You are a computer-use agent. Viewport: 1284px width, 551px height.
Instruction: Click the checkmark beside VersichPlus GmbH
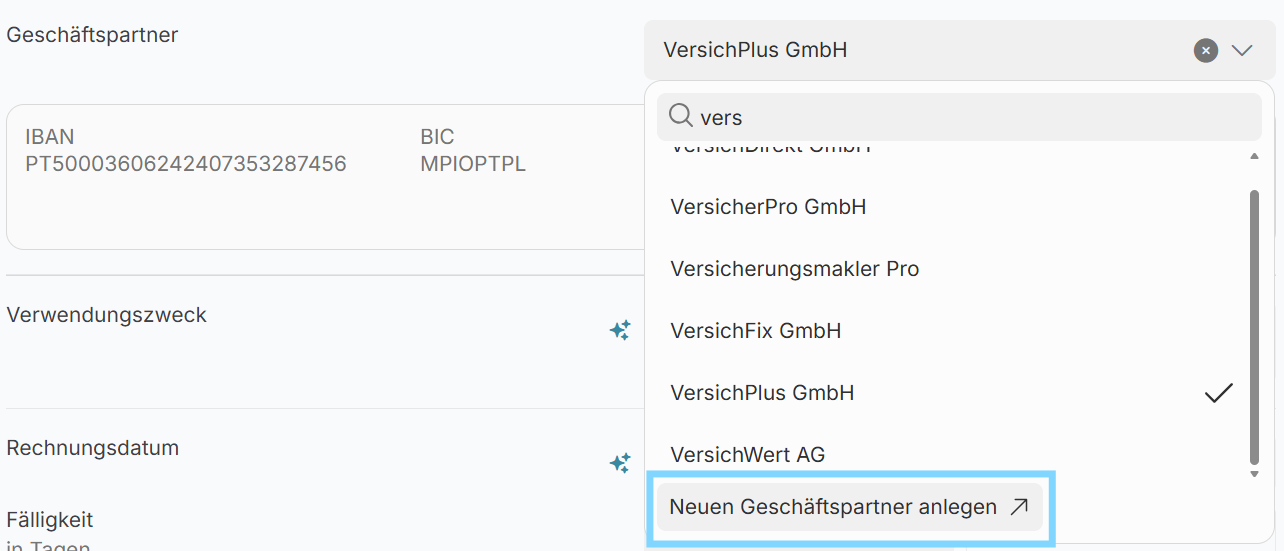tap(1219, 393)
